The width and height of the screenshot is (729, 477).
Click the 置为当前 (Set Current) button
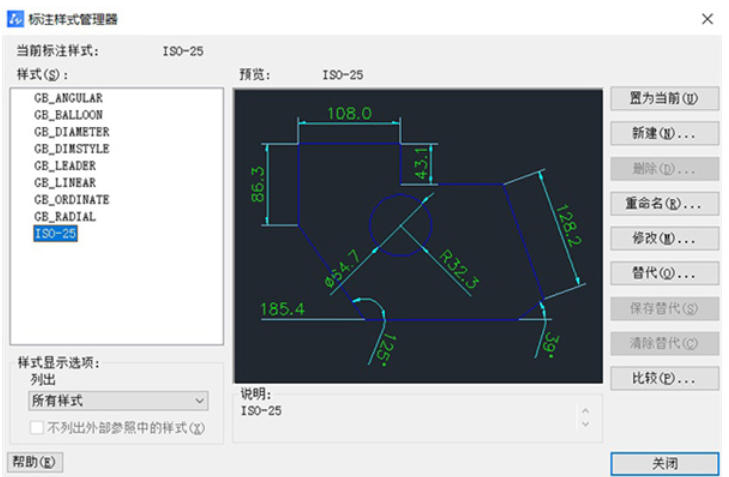pyautogui.click(x=664, y=99)
